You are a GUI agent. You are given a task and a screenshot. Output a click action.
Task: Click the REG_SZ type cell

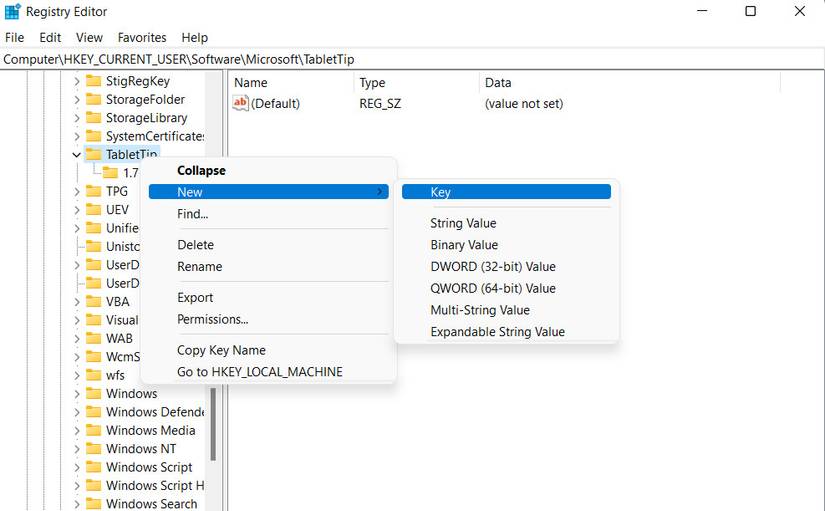point(380,104)
